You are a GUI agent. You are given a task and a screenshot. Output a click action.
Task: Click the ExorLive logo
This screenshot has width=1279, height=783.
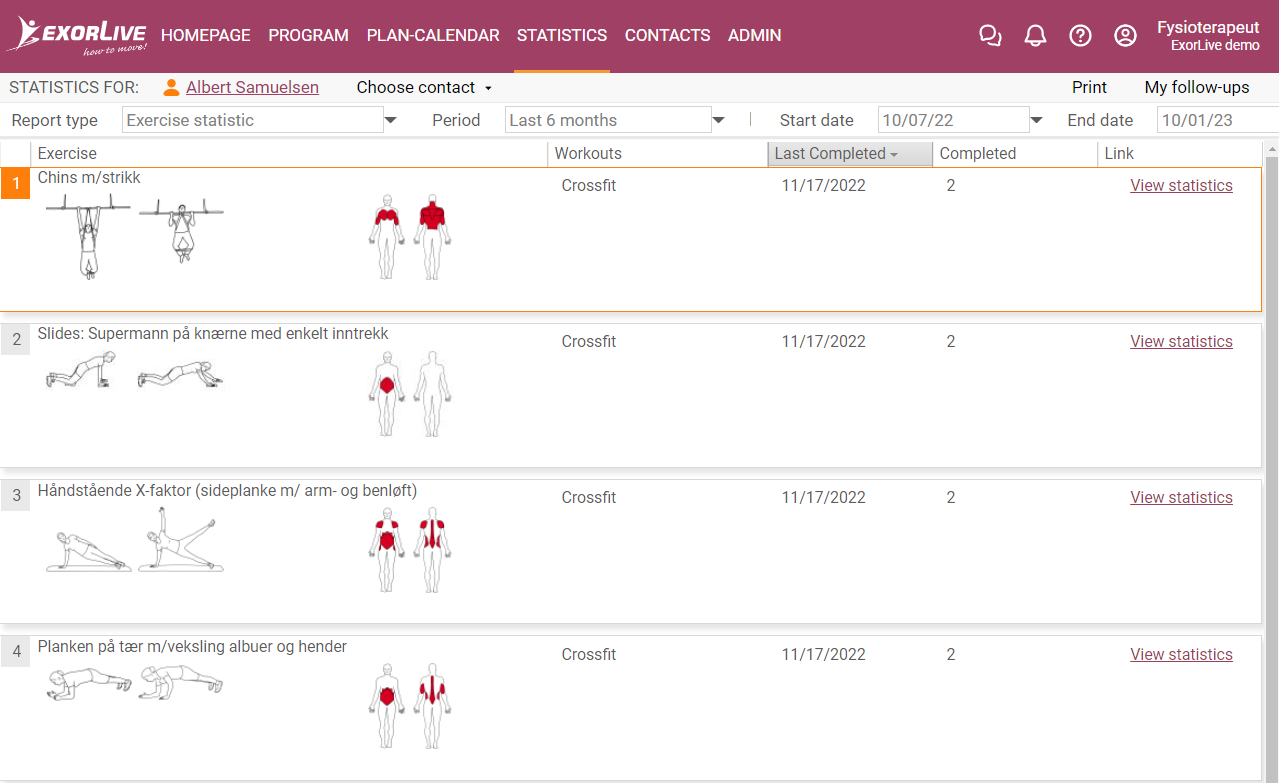(78, 35)
